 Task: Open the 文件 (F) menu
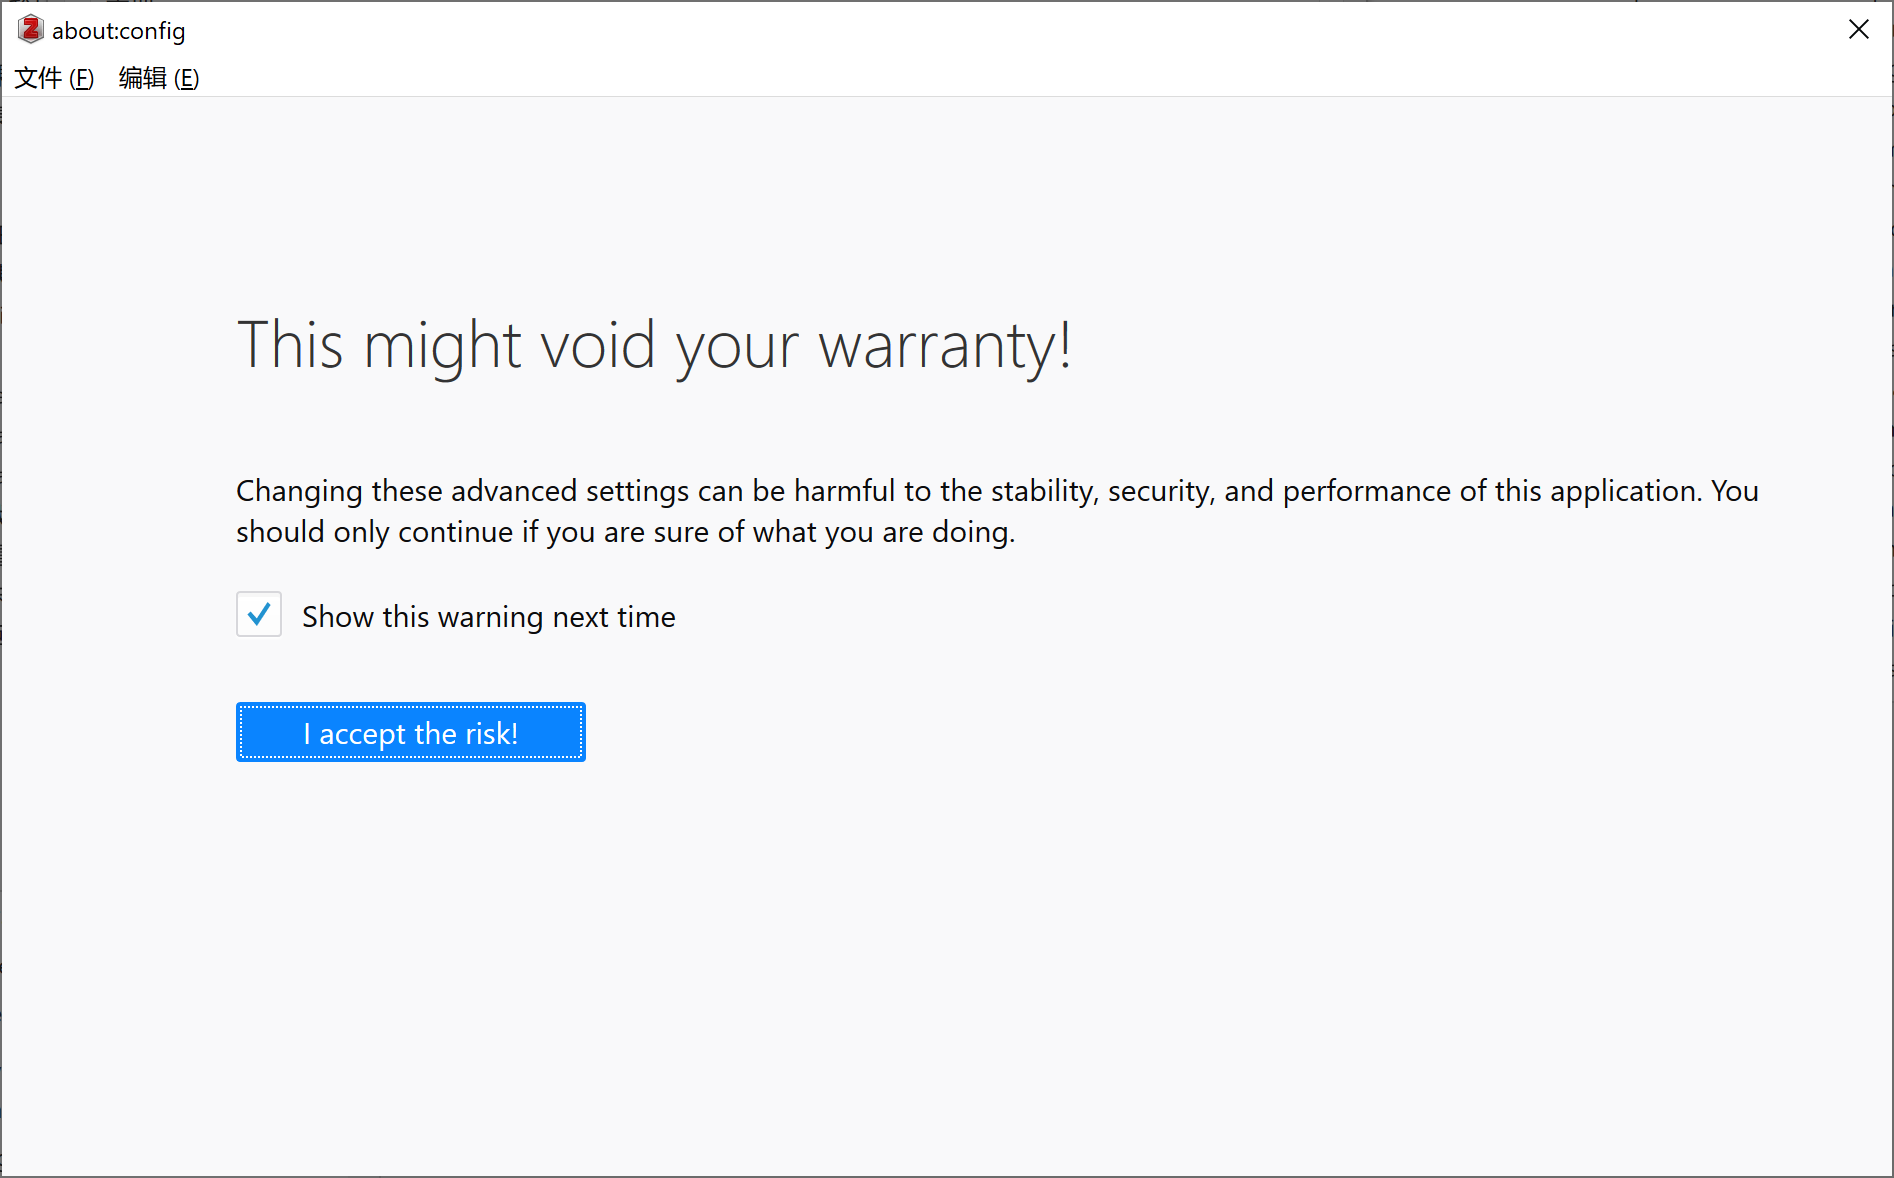click(x=54, y=78)
